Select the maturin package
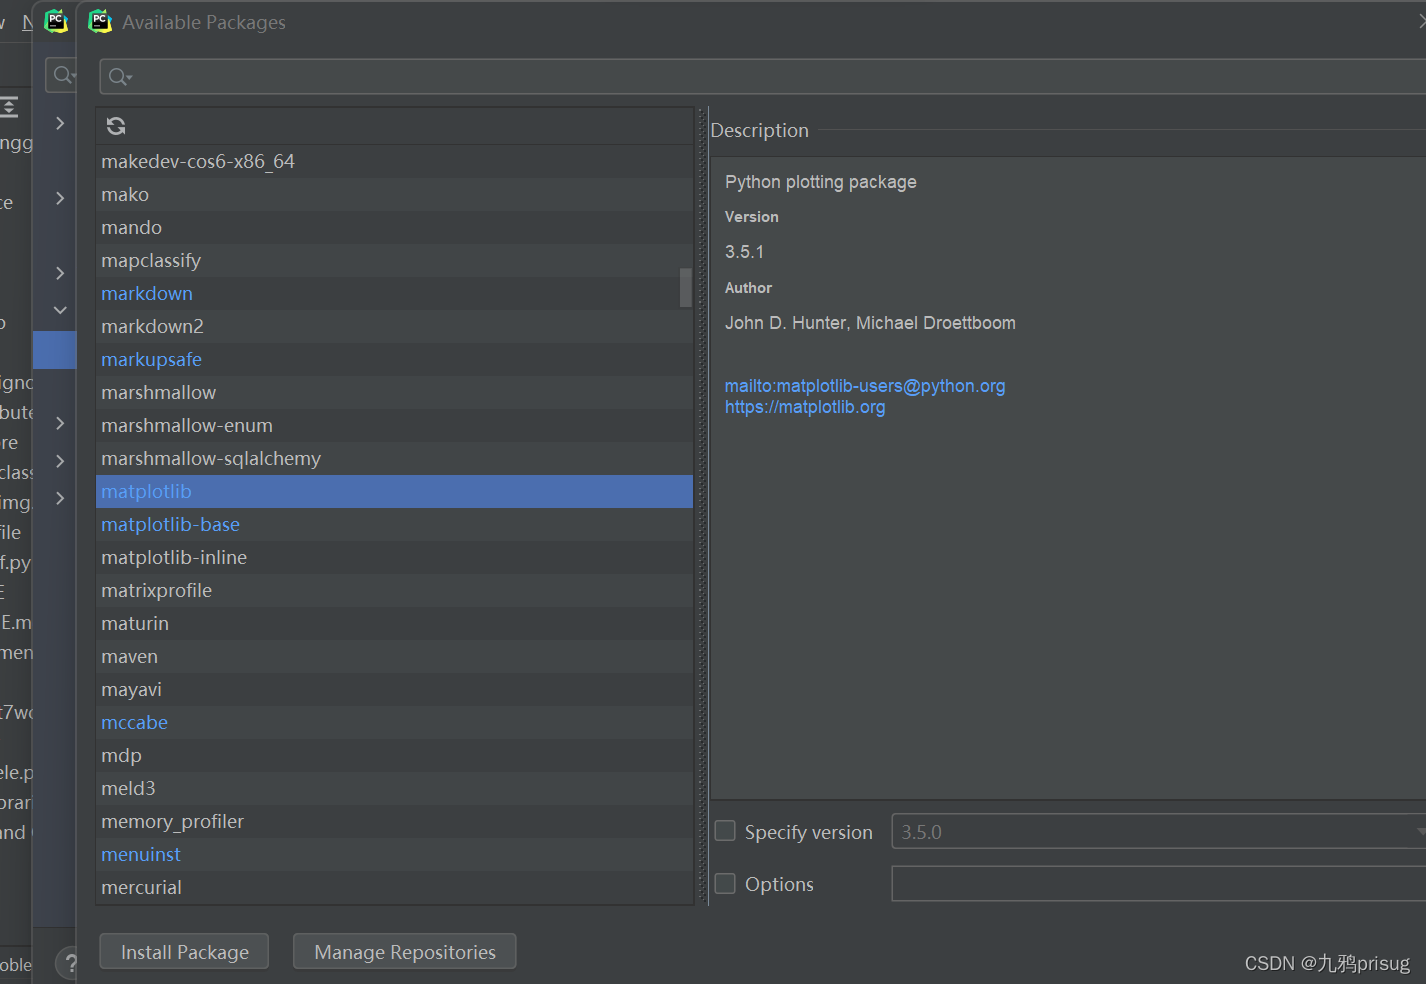Viewport: 1426px width, 984px height. 395,623
